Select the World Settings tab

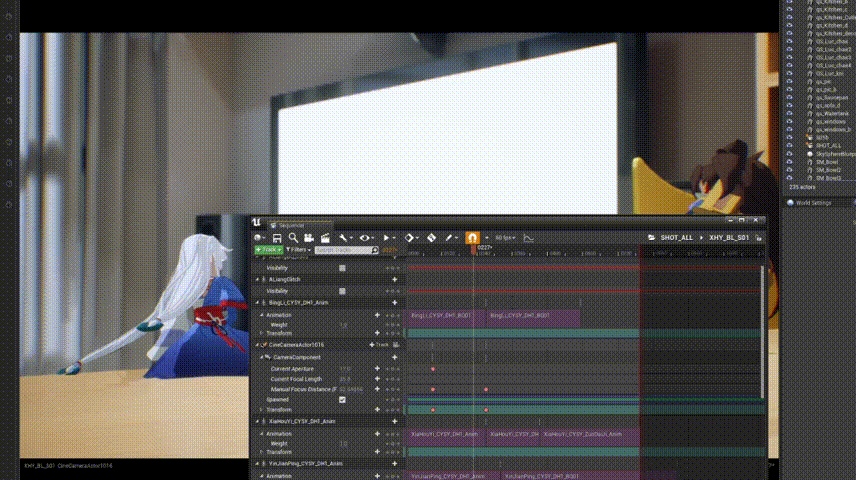tap(813, 203)
